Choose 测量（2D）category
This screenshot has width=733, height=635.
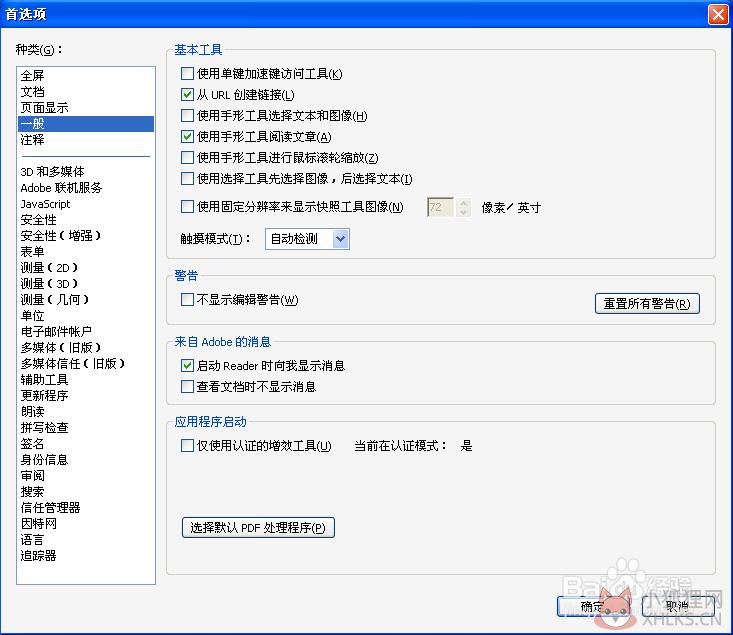tap(86, 267)
